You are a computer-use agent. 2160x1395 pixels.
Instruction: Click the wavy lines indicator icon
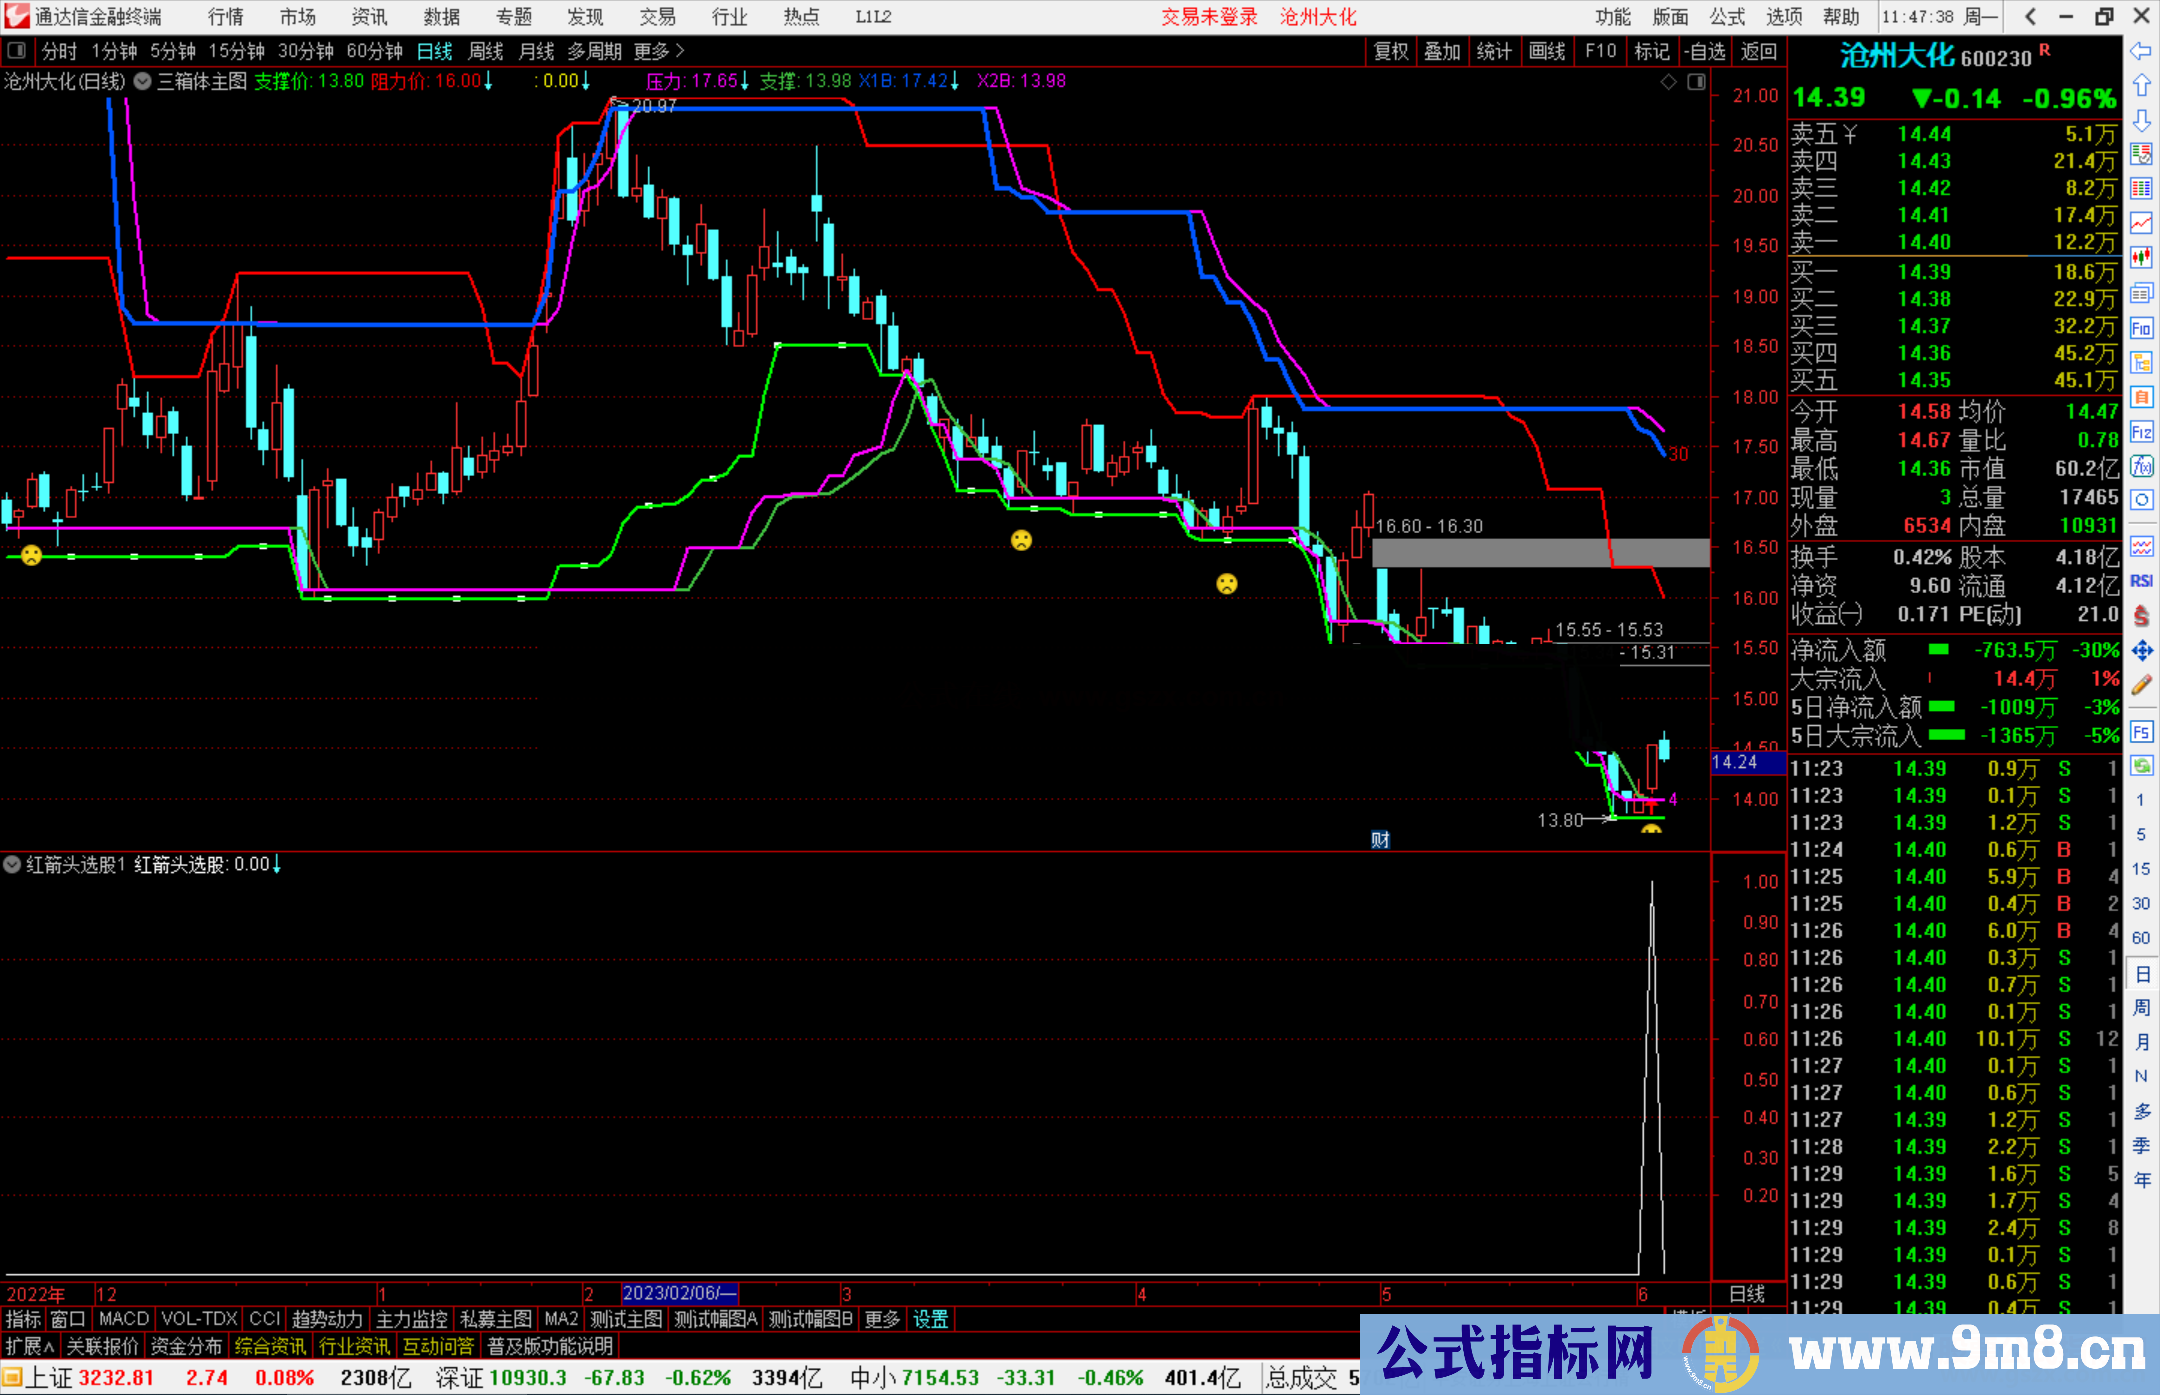(x=2141, y=546)
